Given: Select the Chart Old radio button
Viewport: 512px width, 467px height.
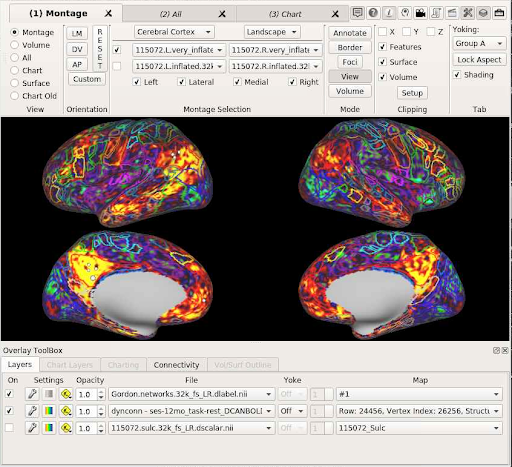Looking at the screenshot, I should point(14,96).
